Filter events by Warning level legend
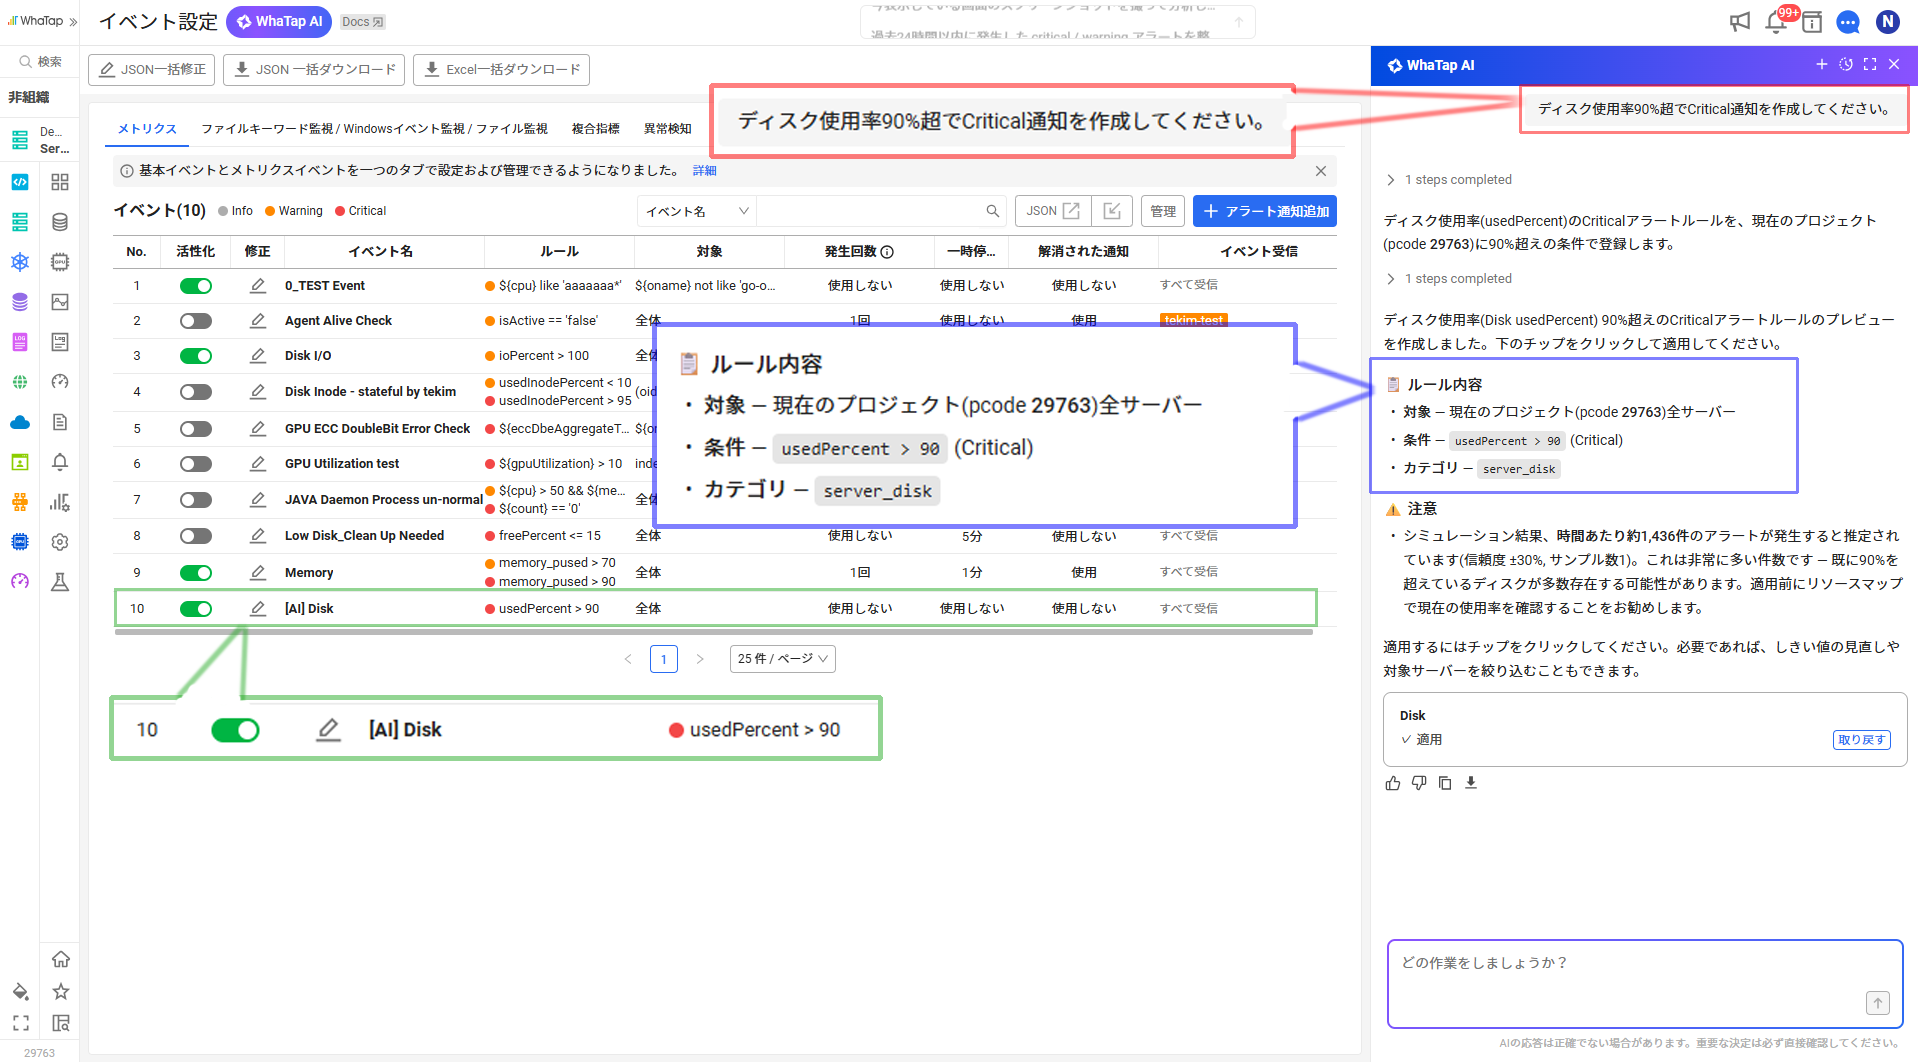1918x1062 pixels. (x=294, y=211)
